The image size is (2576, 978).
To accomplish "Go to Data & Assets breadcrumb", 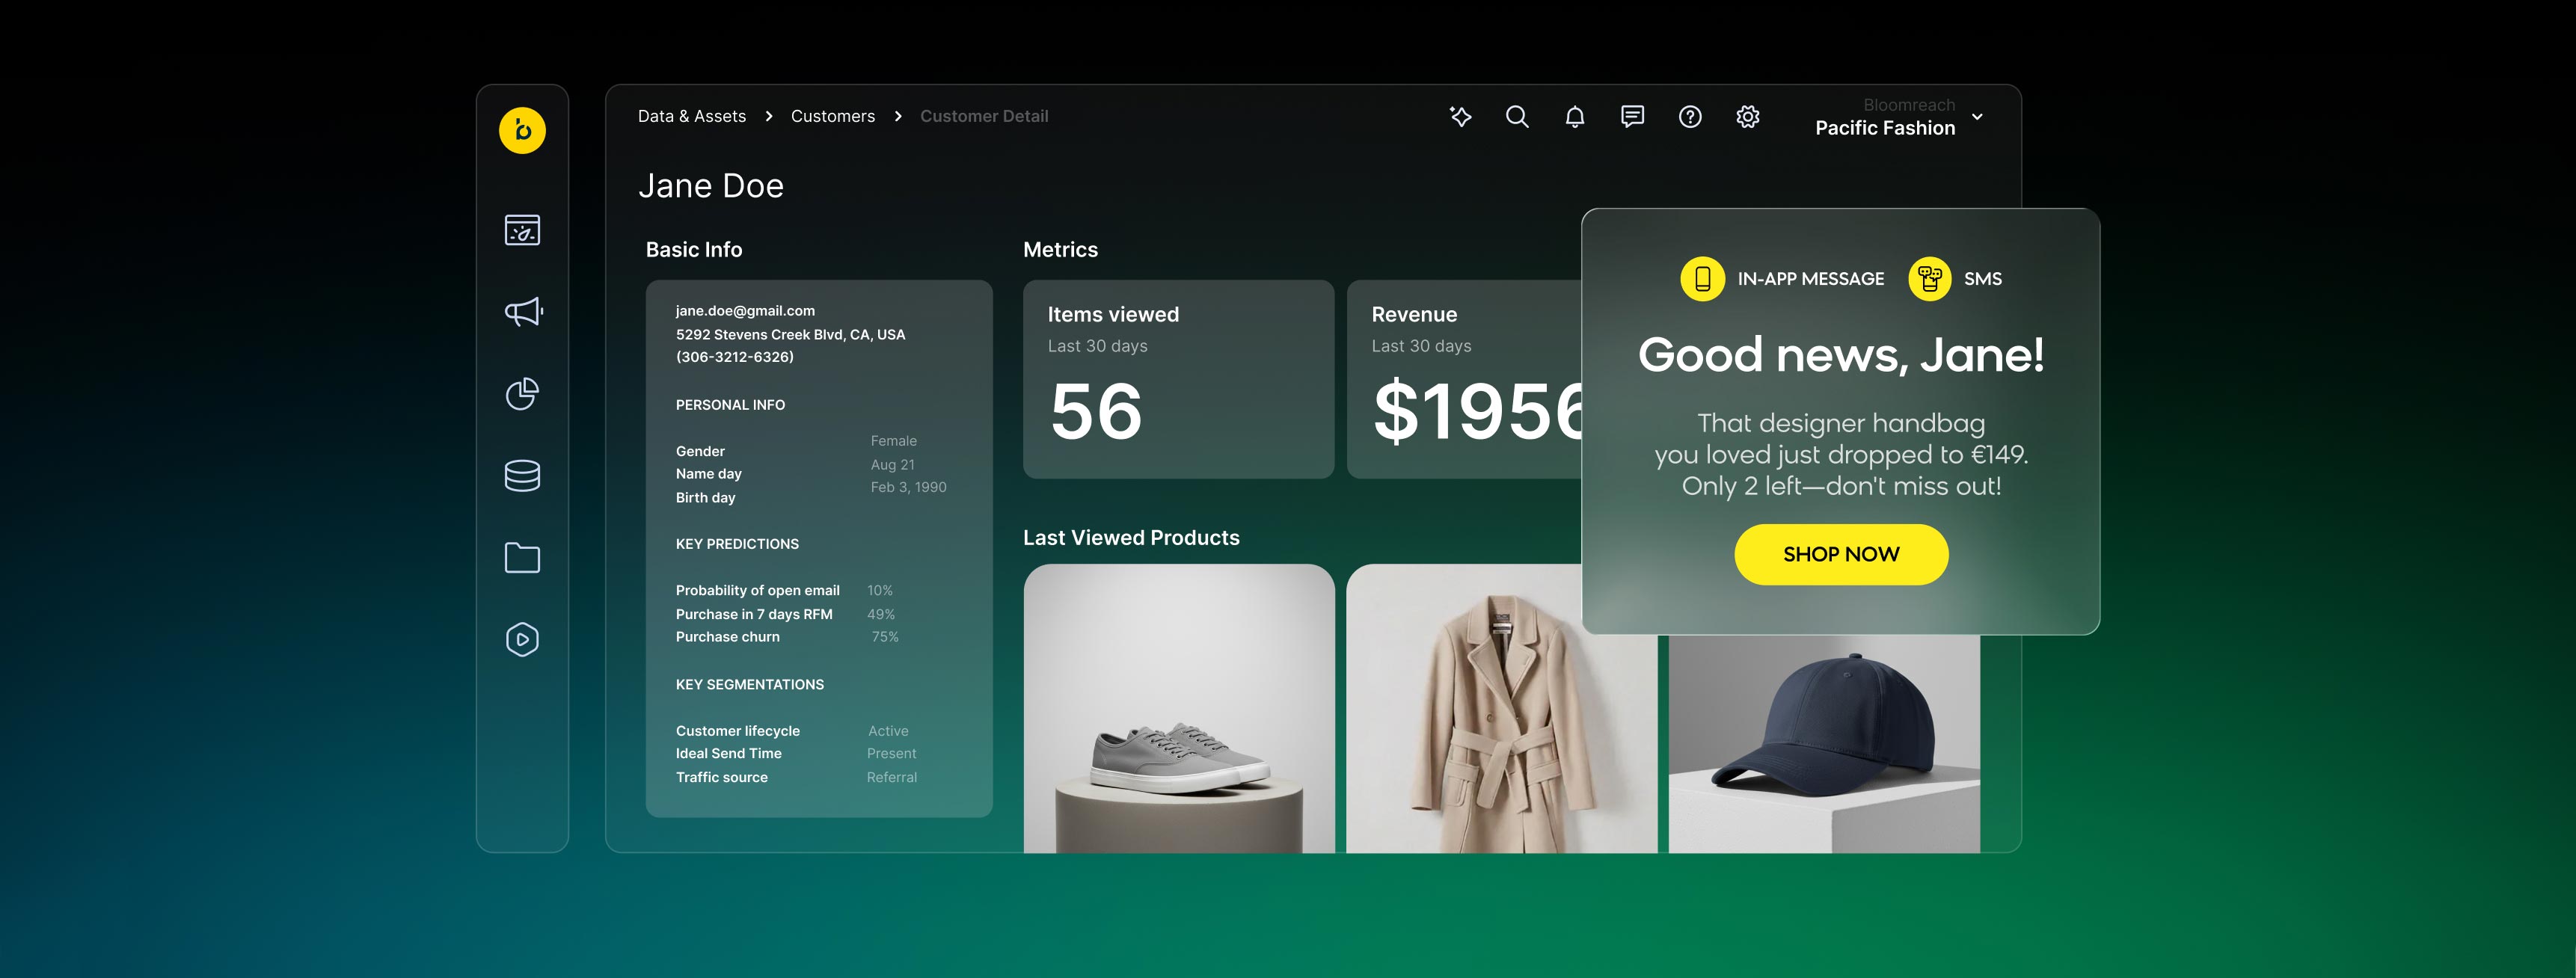I will click(692, 117).
